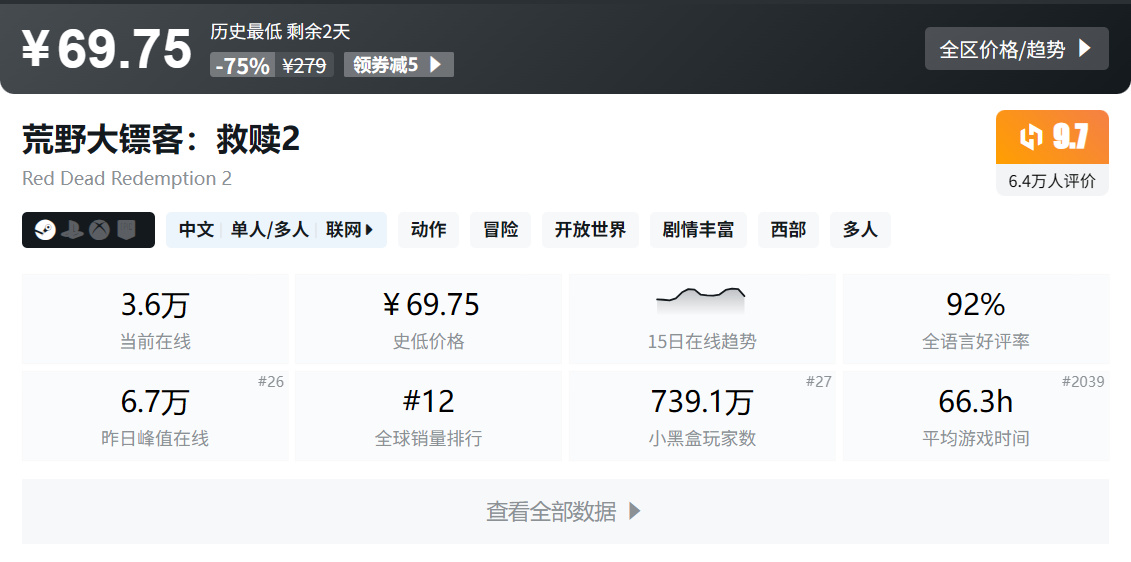Open the 剧情丰富 tag
Viewport: 1131px width, 562px height.
pos(698,230)
